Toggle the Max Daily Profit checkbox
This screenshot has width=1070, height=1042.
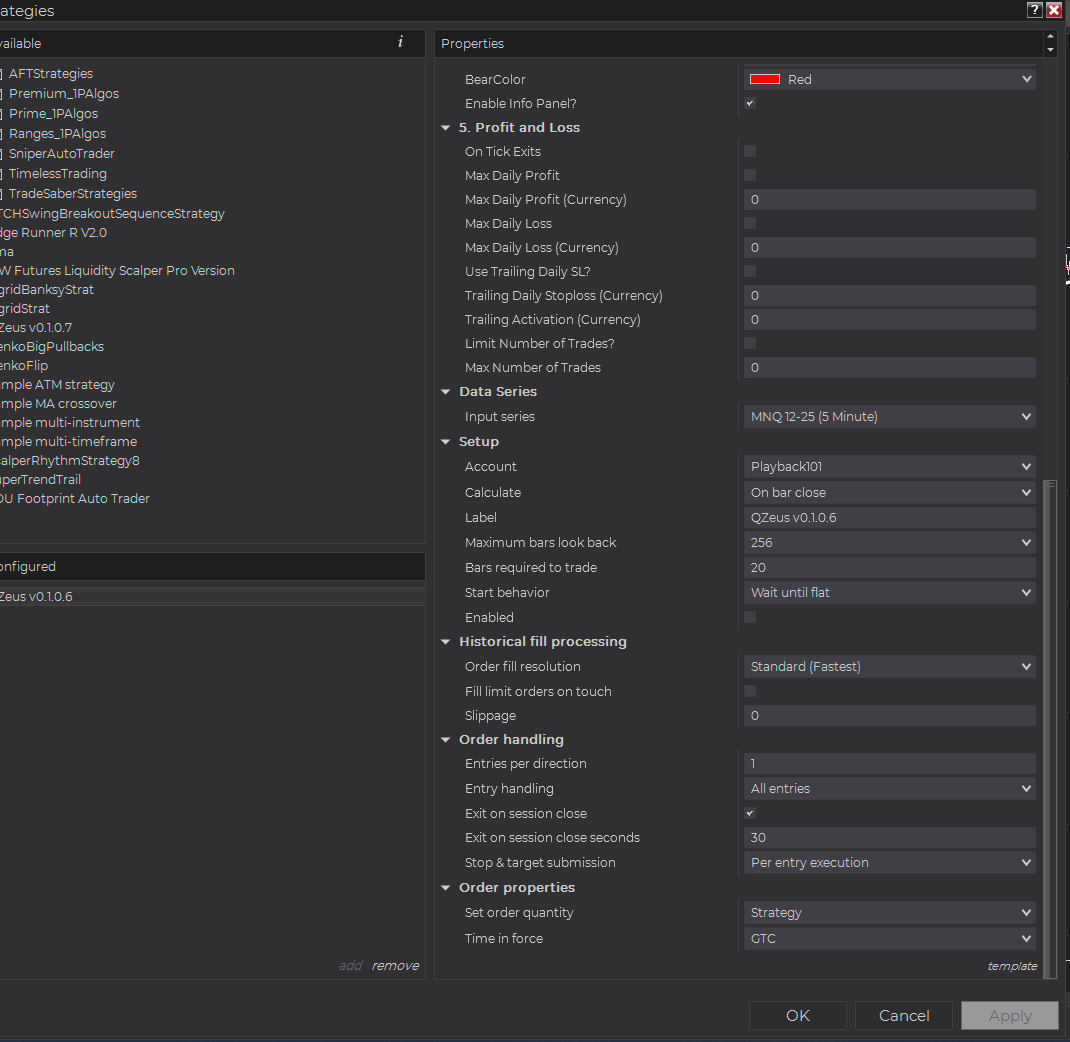(750, 176)
